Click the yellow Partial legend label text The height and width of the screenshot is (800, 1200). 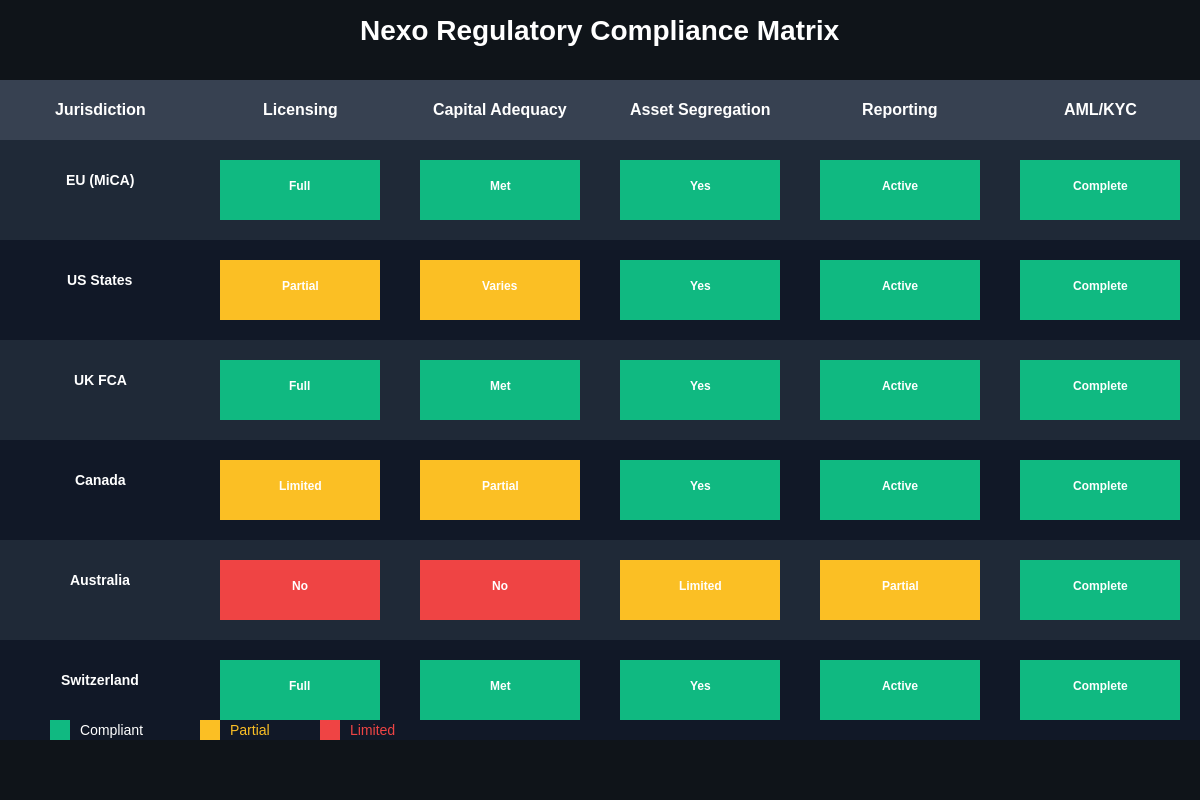(x=250, y=730)
